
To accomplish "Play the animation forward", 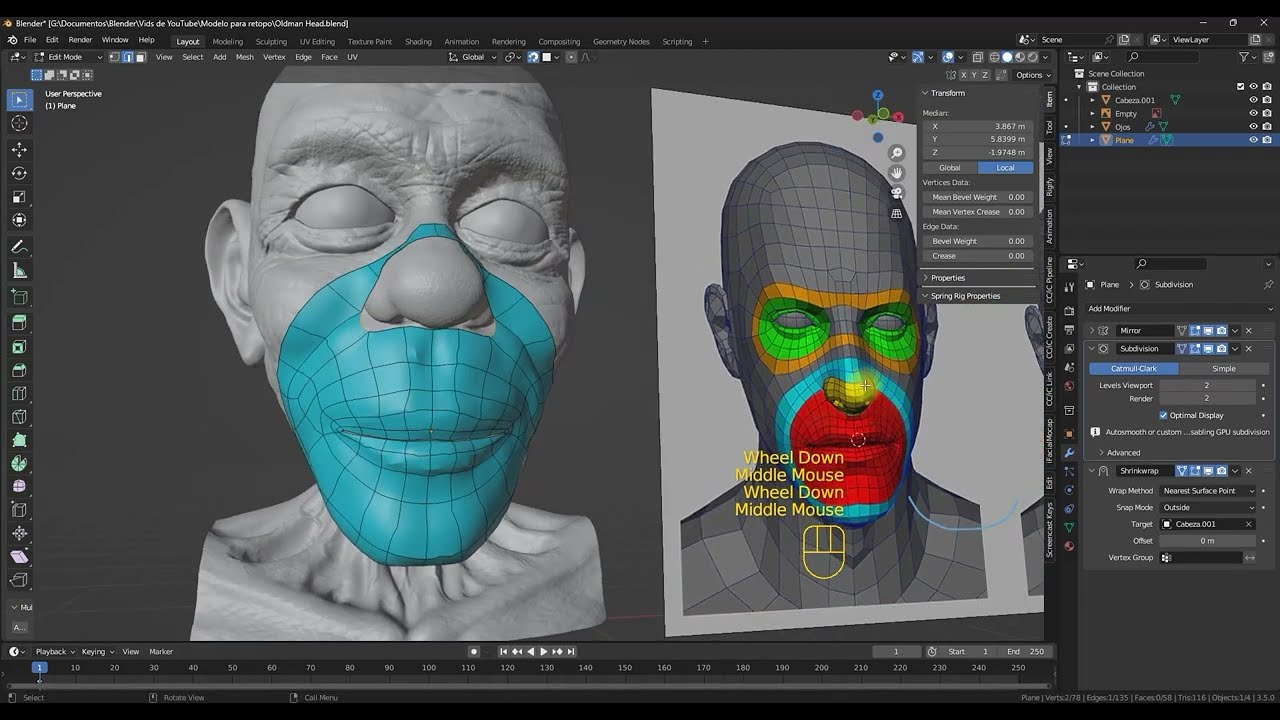I will (x=544, y=652).
